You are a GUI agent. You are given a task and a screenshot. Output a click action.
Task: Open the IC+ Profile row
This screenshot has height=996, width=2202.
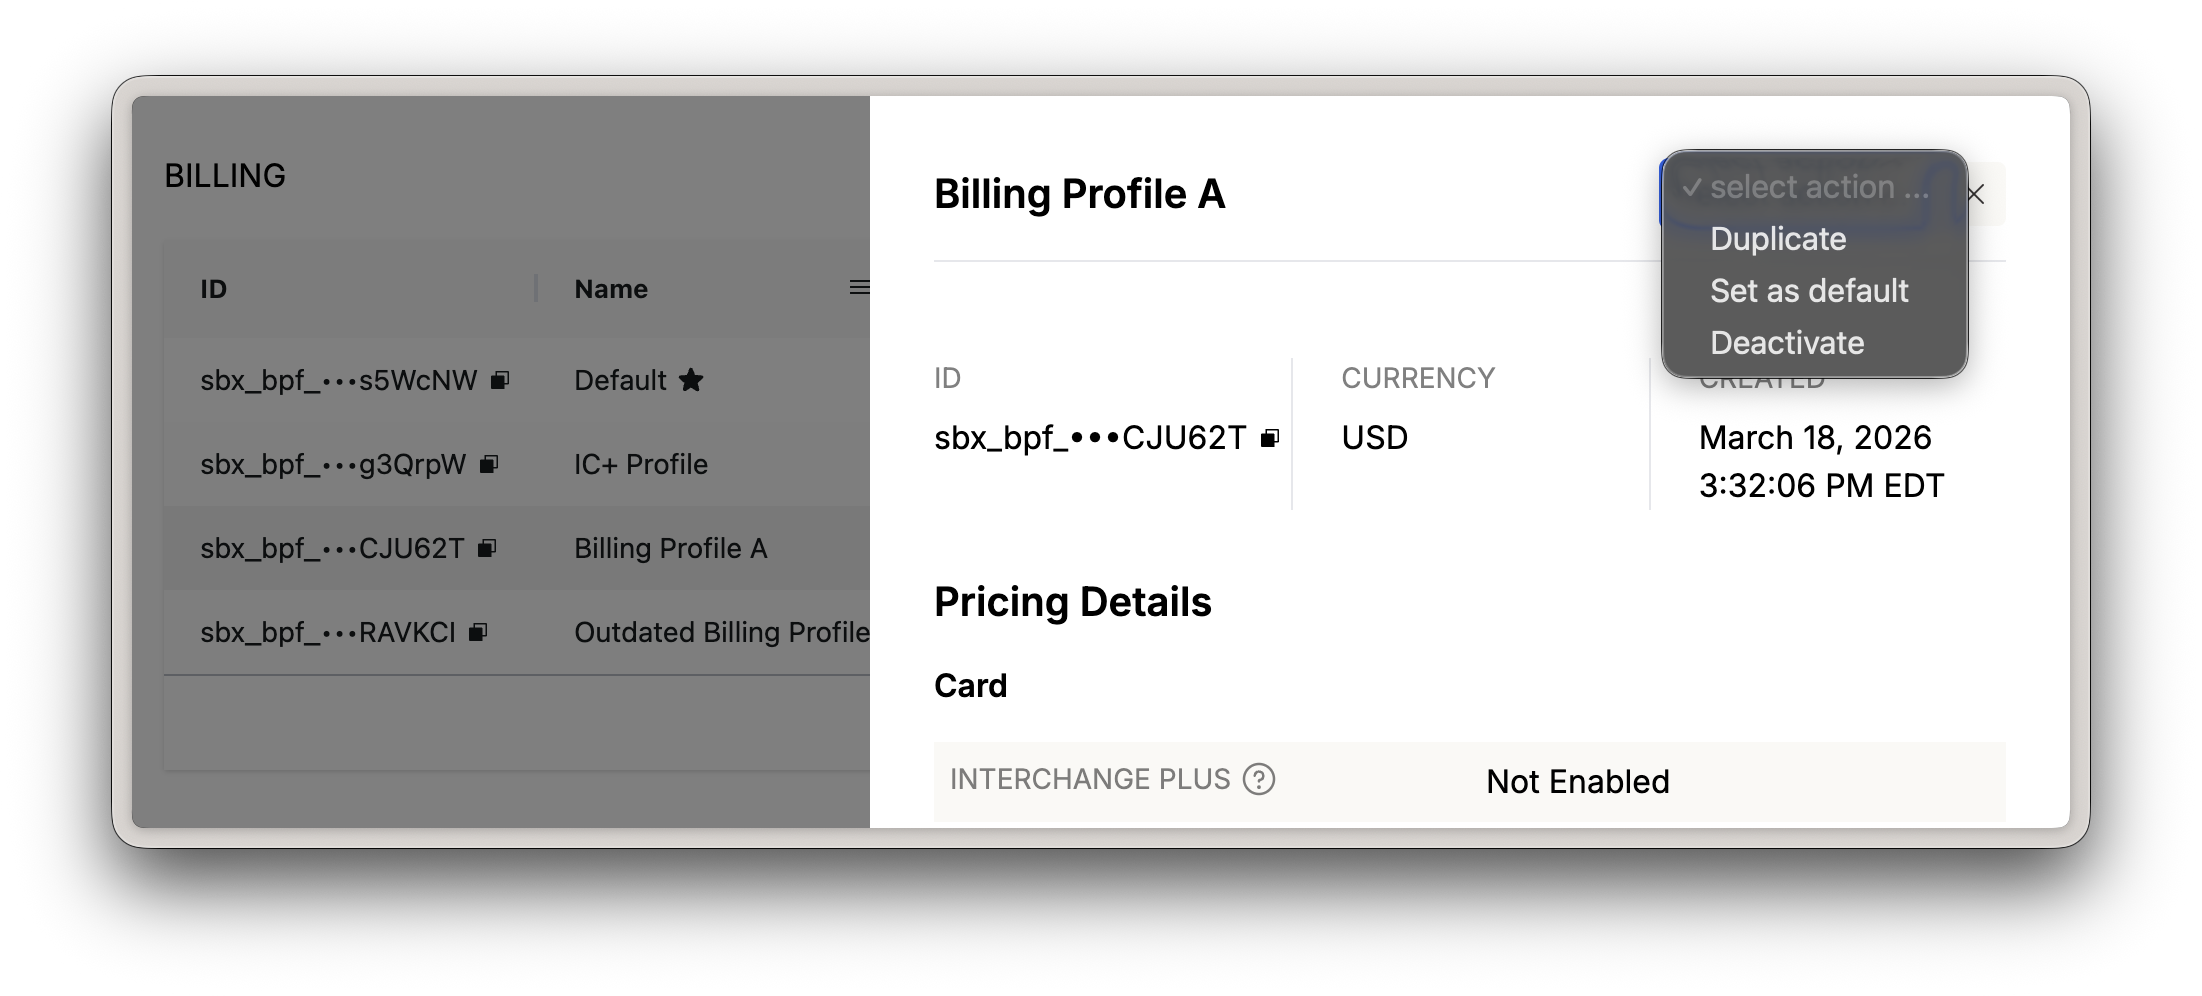pyautogui.click(x=640, y=464)
